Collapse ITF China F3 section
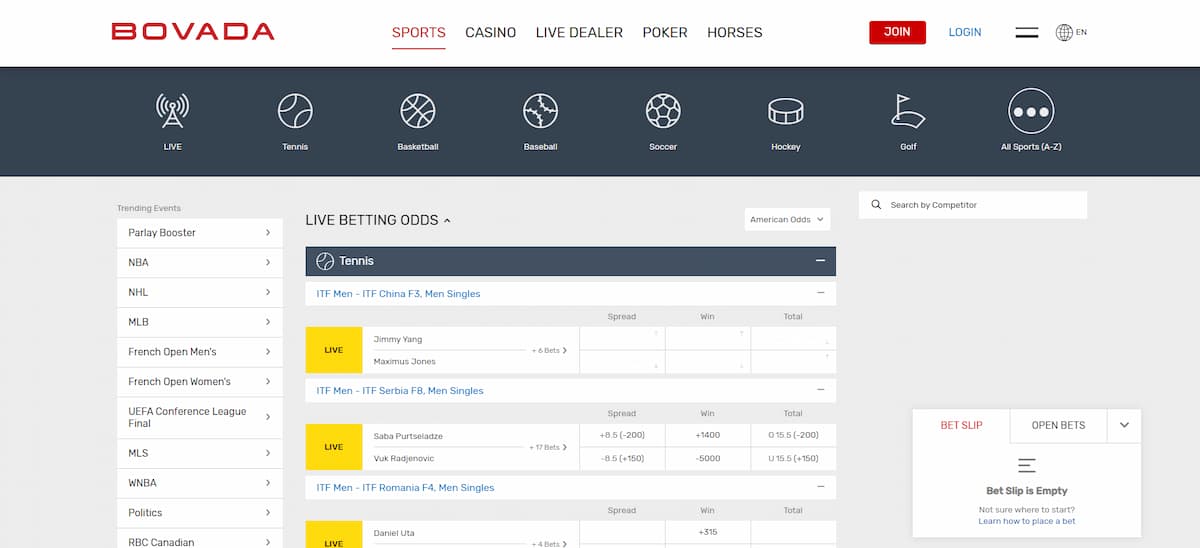 point(820,293)
